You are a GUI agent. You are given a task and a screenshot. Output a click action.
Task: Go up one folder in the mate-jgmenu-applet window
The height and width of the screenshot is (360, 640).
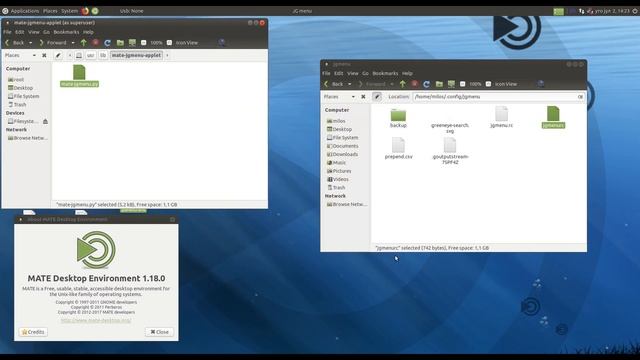click(84, 42)
